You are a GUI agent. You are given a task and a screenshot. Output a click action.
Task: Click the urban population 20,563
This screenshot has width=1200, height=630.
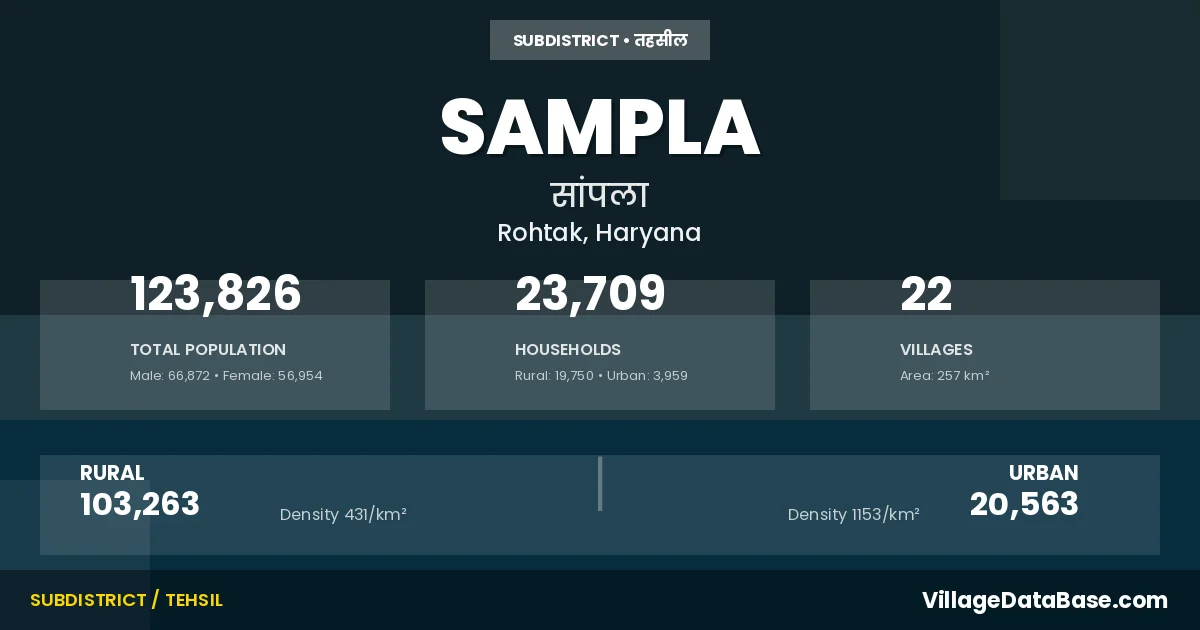(1024, 504)
